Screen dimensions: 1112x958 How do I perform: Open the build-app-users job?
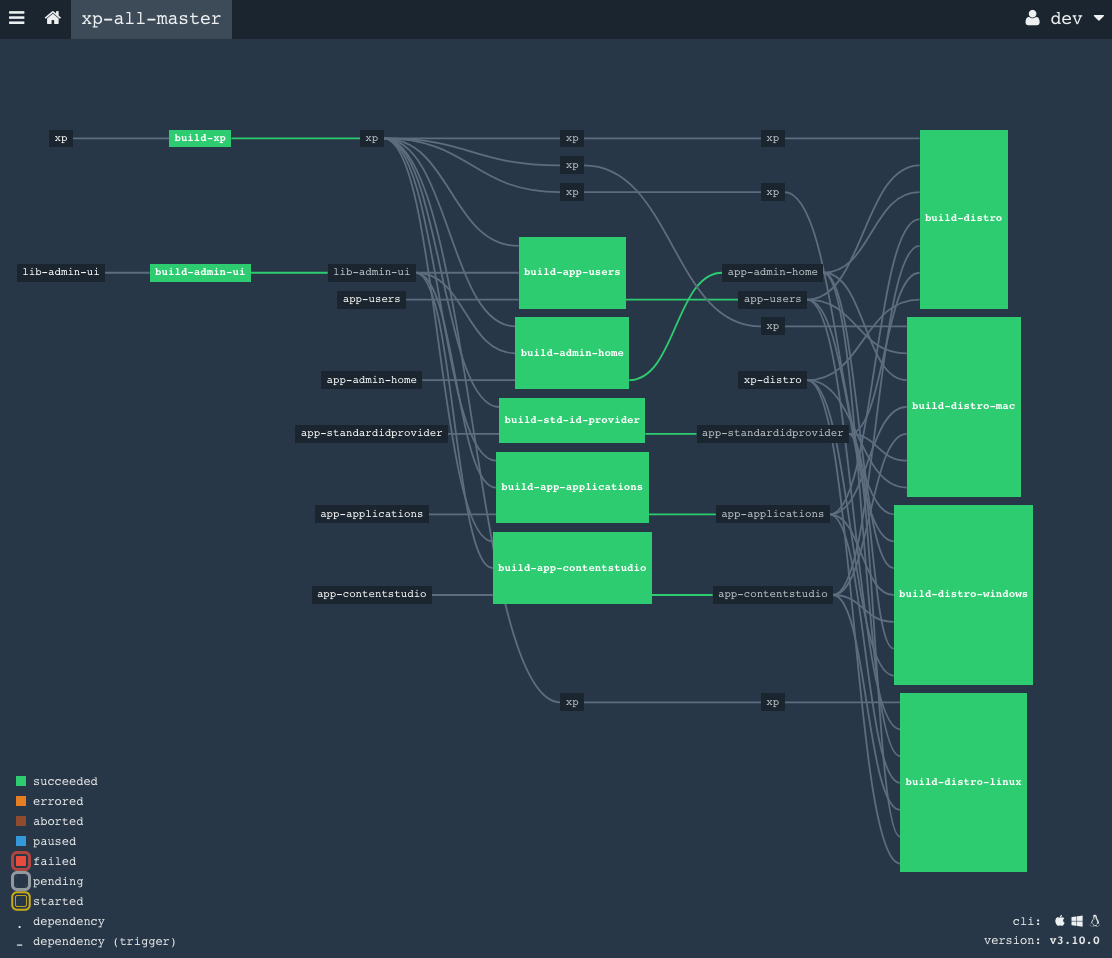tap(572, 272)
